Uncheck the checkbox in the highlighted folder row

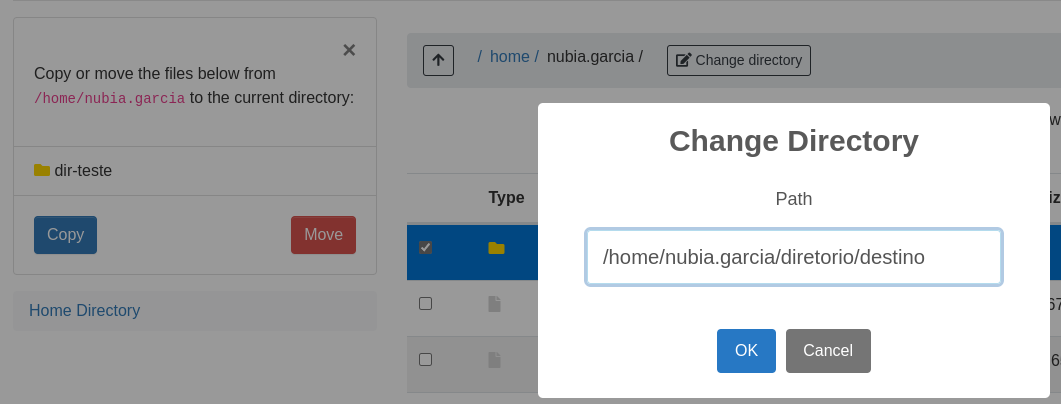(x=425, y=247)
